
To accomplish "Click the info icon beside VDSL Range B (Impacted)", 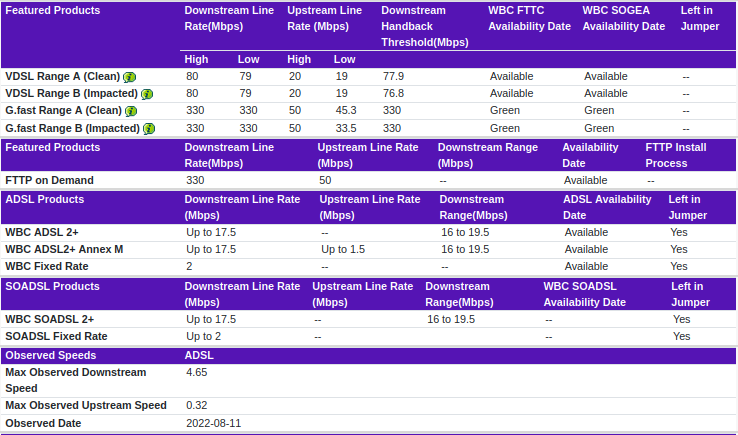I will [x=147, y=94].
